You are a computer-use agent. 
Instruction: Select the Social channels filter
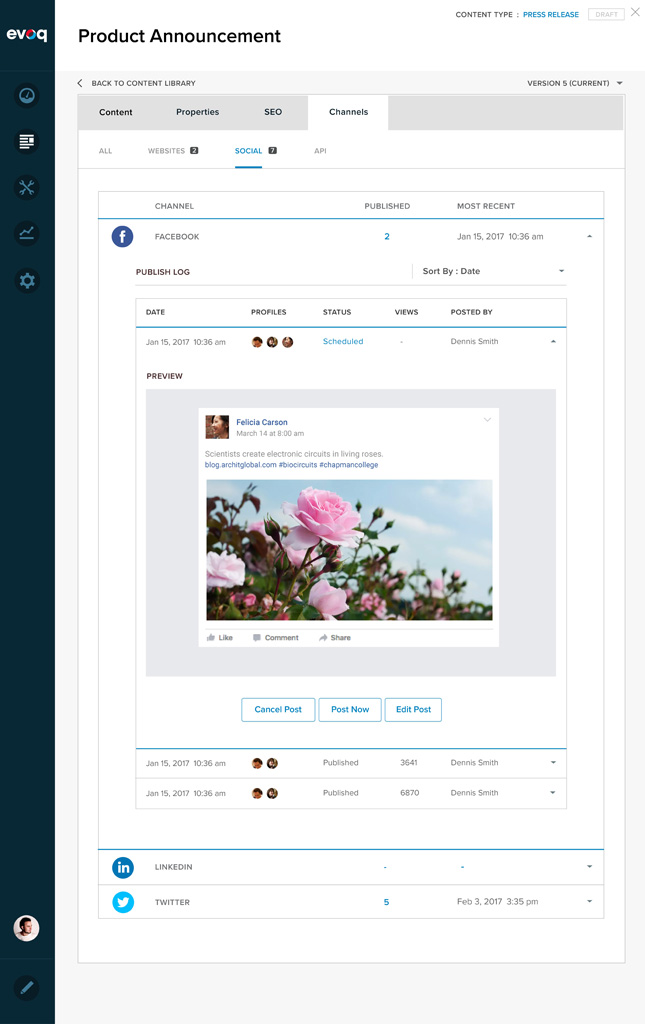click(x=255, y=151)
